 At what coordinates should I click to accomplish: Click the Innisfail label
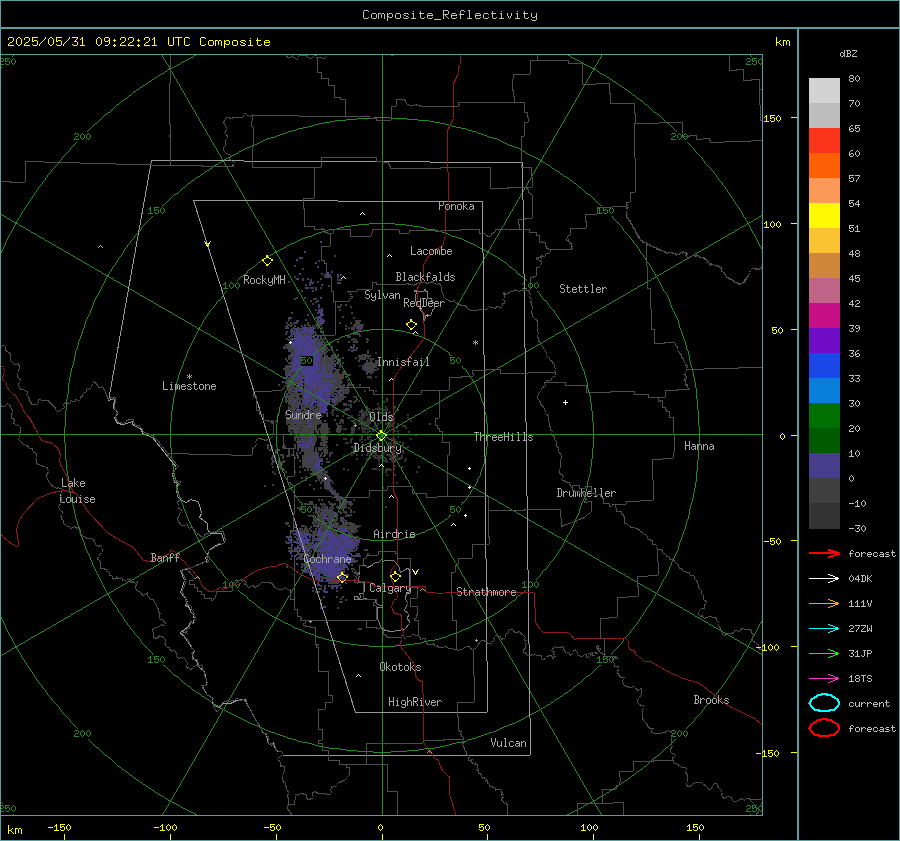(x=403, y=362)
